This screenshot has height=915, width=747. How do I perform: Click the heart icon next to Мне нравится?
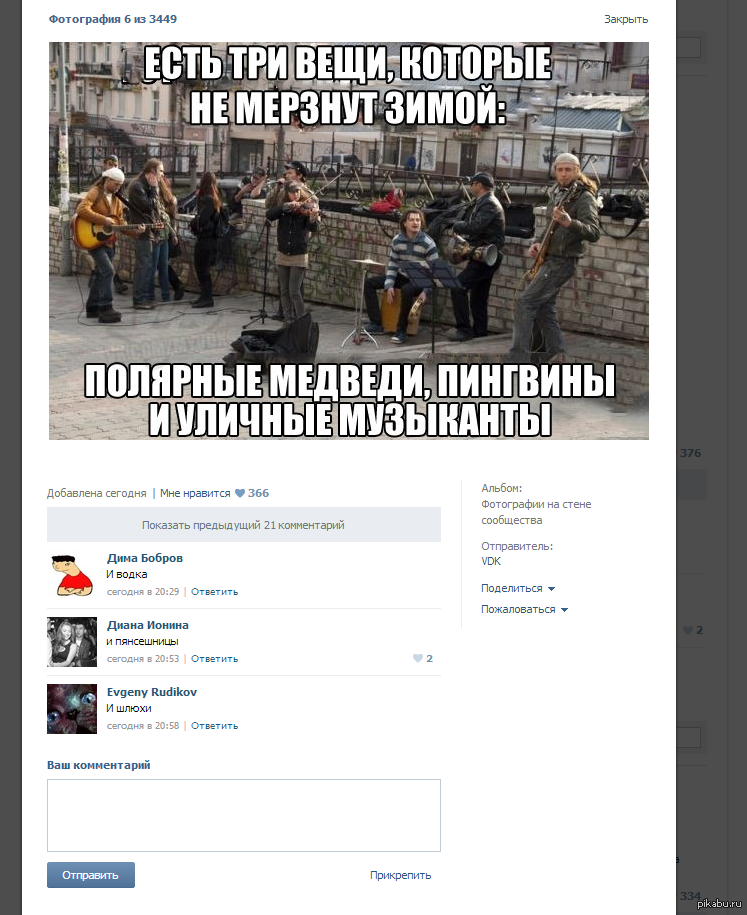[240, 493]
